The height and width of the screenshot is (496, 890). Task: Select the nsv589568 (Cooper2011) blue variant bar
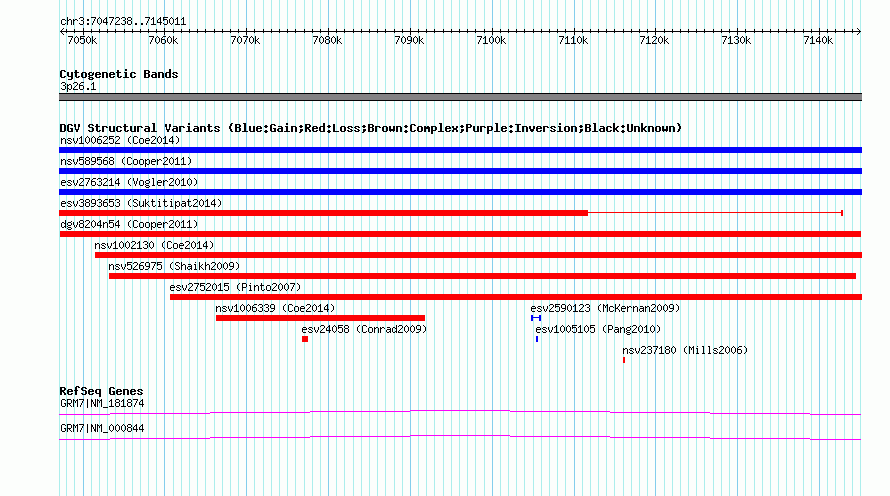pyautogui.click(x=460, y=171)
